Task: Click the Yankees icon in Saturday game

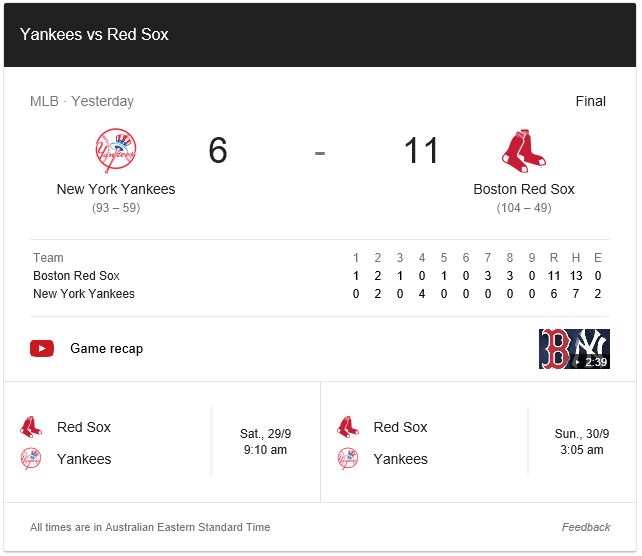Action: (x=31, y=459)
